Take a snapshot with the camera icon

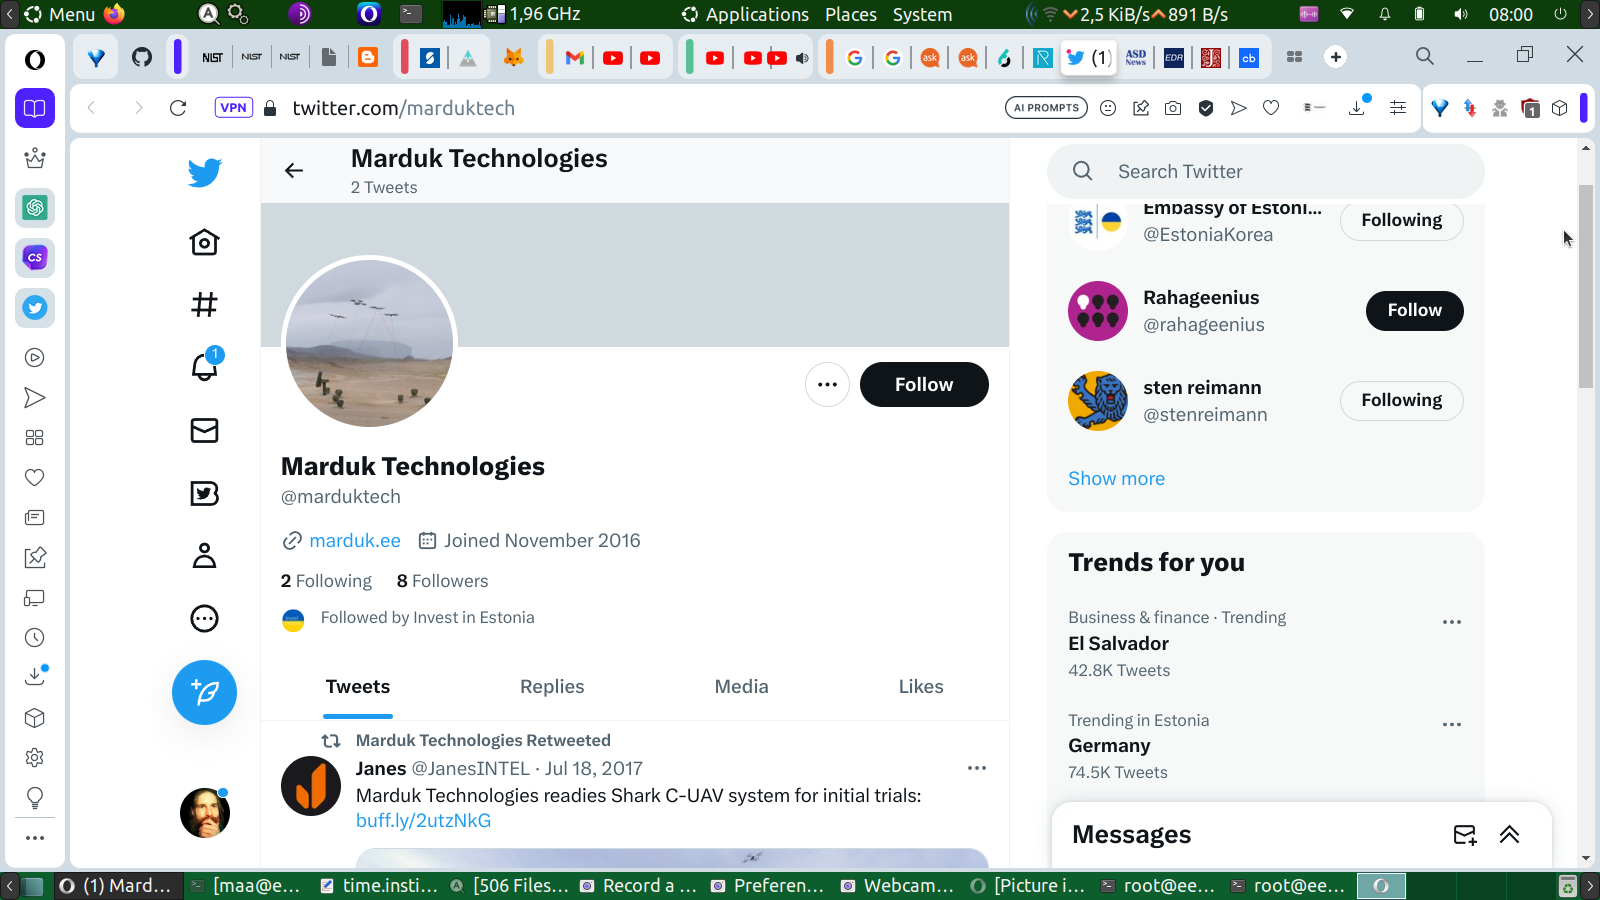coord(1173,108)
